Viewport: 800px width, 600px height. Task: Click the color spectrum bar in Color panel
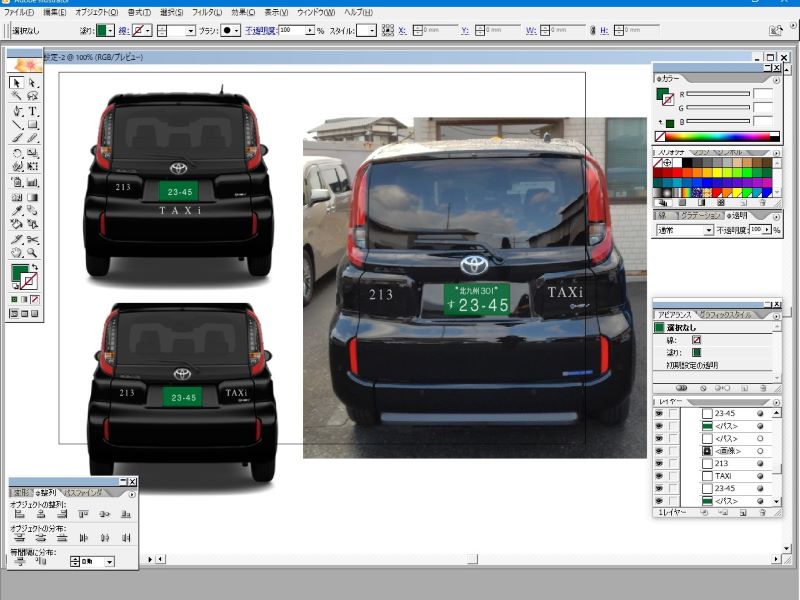(x=717, y=136)
